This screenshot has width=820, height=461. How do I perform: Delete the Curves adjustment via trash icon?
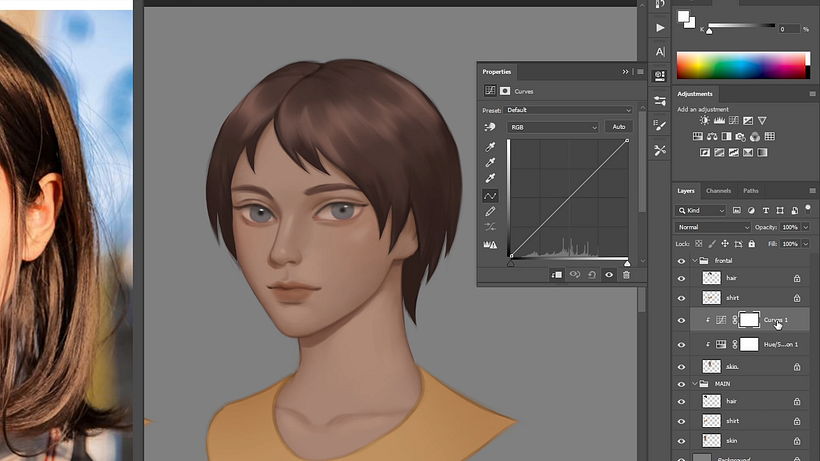point(626,275)
